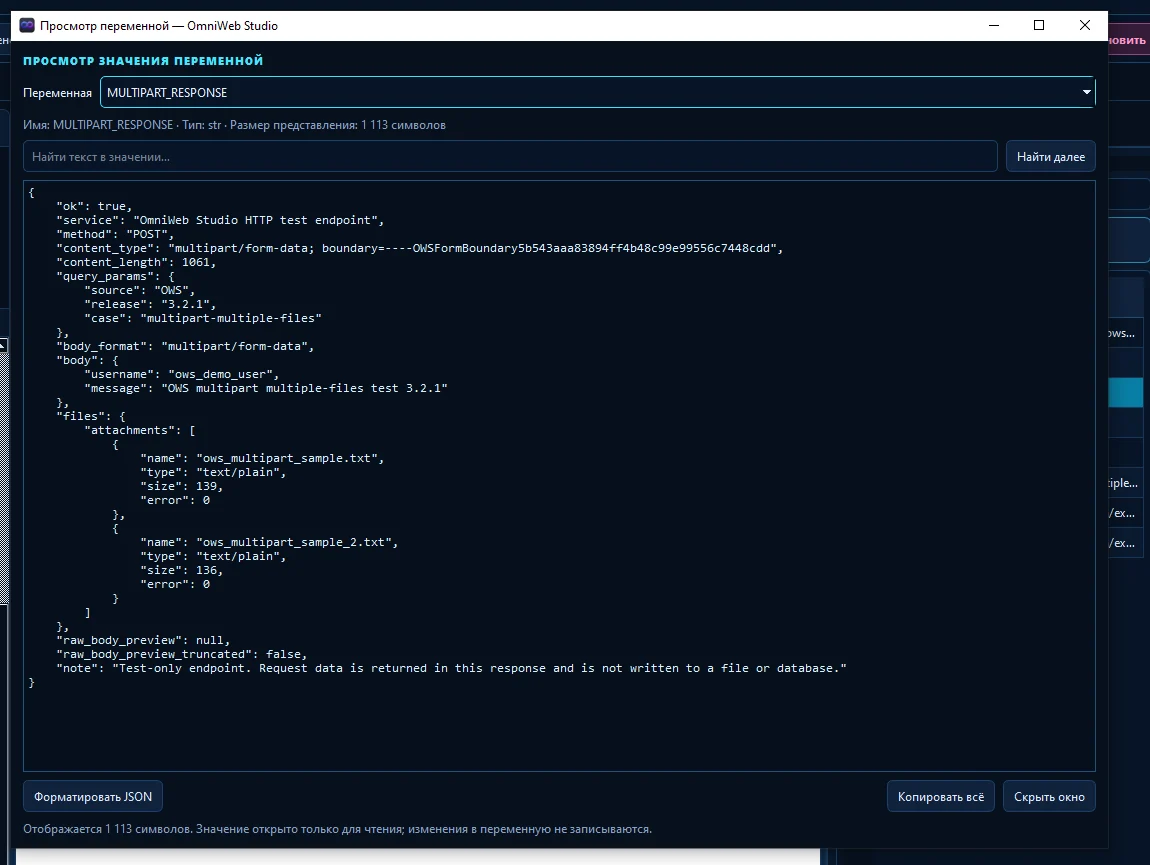Viewport: 1150px width, 865px height.
Task: Minimize the variable viewer window
Action: coord(994,26)
